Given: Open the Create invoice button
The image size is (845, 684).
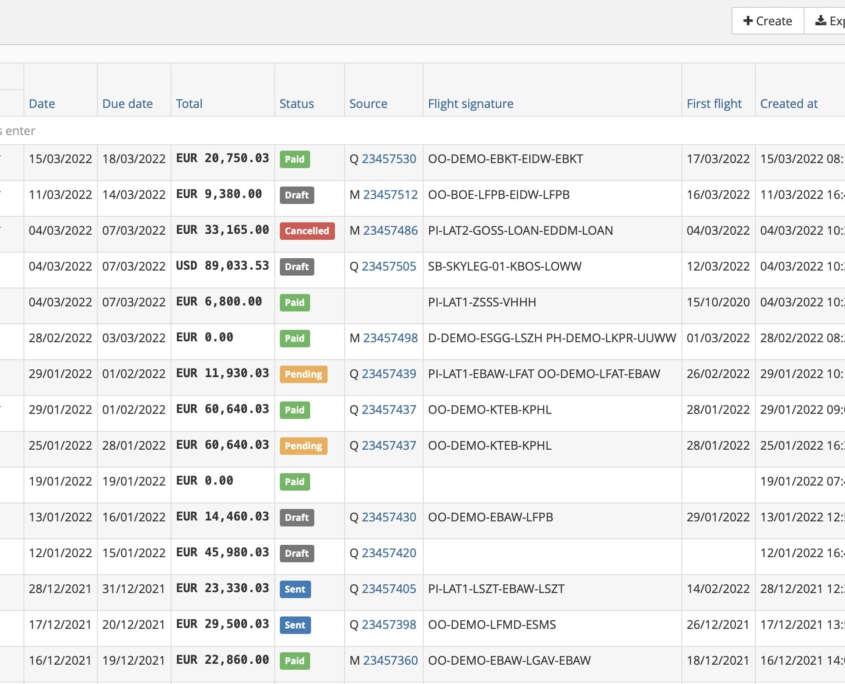Looking at the screenshot, I should tap(767, 20).
